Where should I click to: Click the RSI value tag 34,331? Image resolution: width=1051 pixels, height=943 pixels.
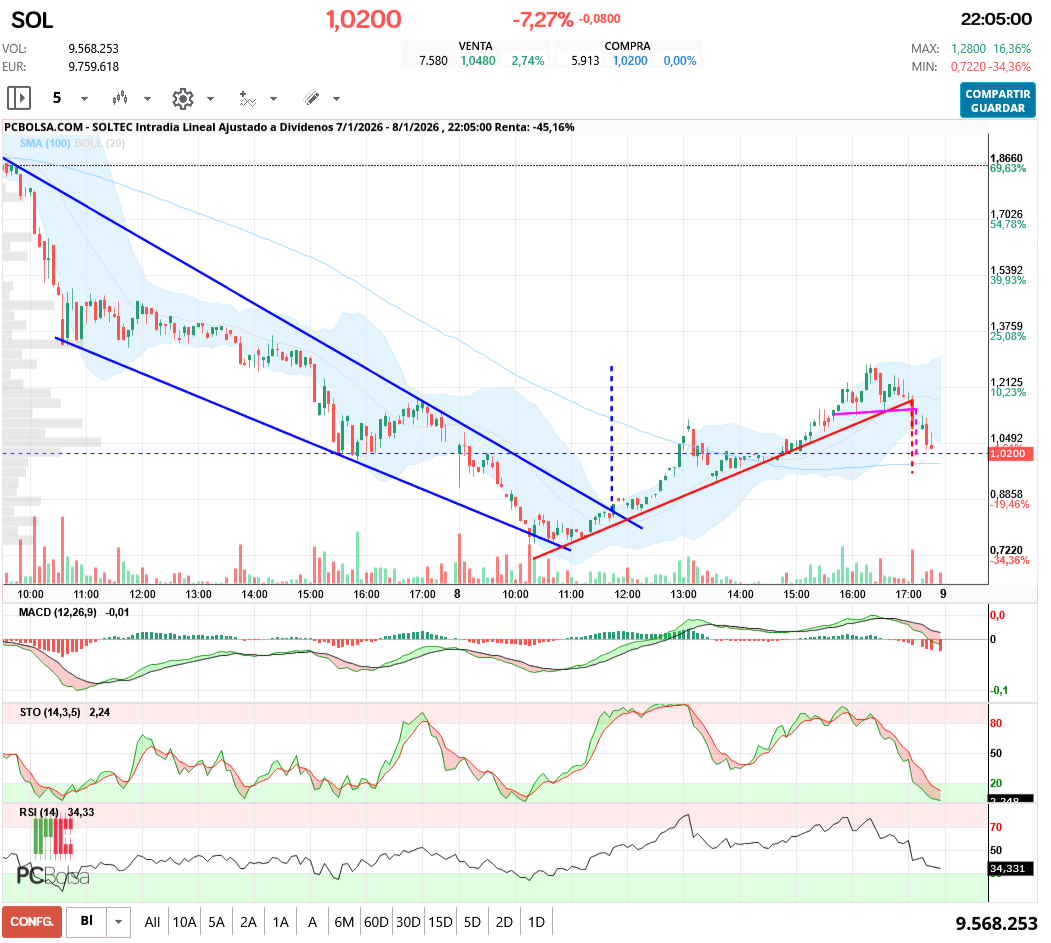(x=1011, y=869)
